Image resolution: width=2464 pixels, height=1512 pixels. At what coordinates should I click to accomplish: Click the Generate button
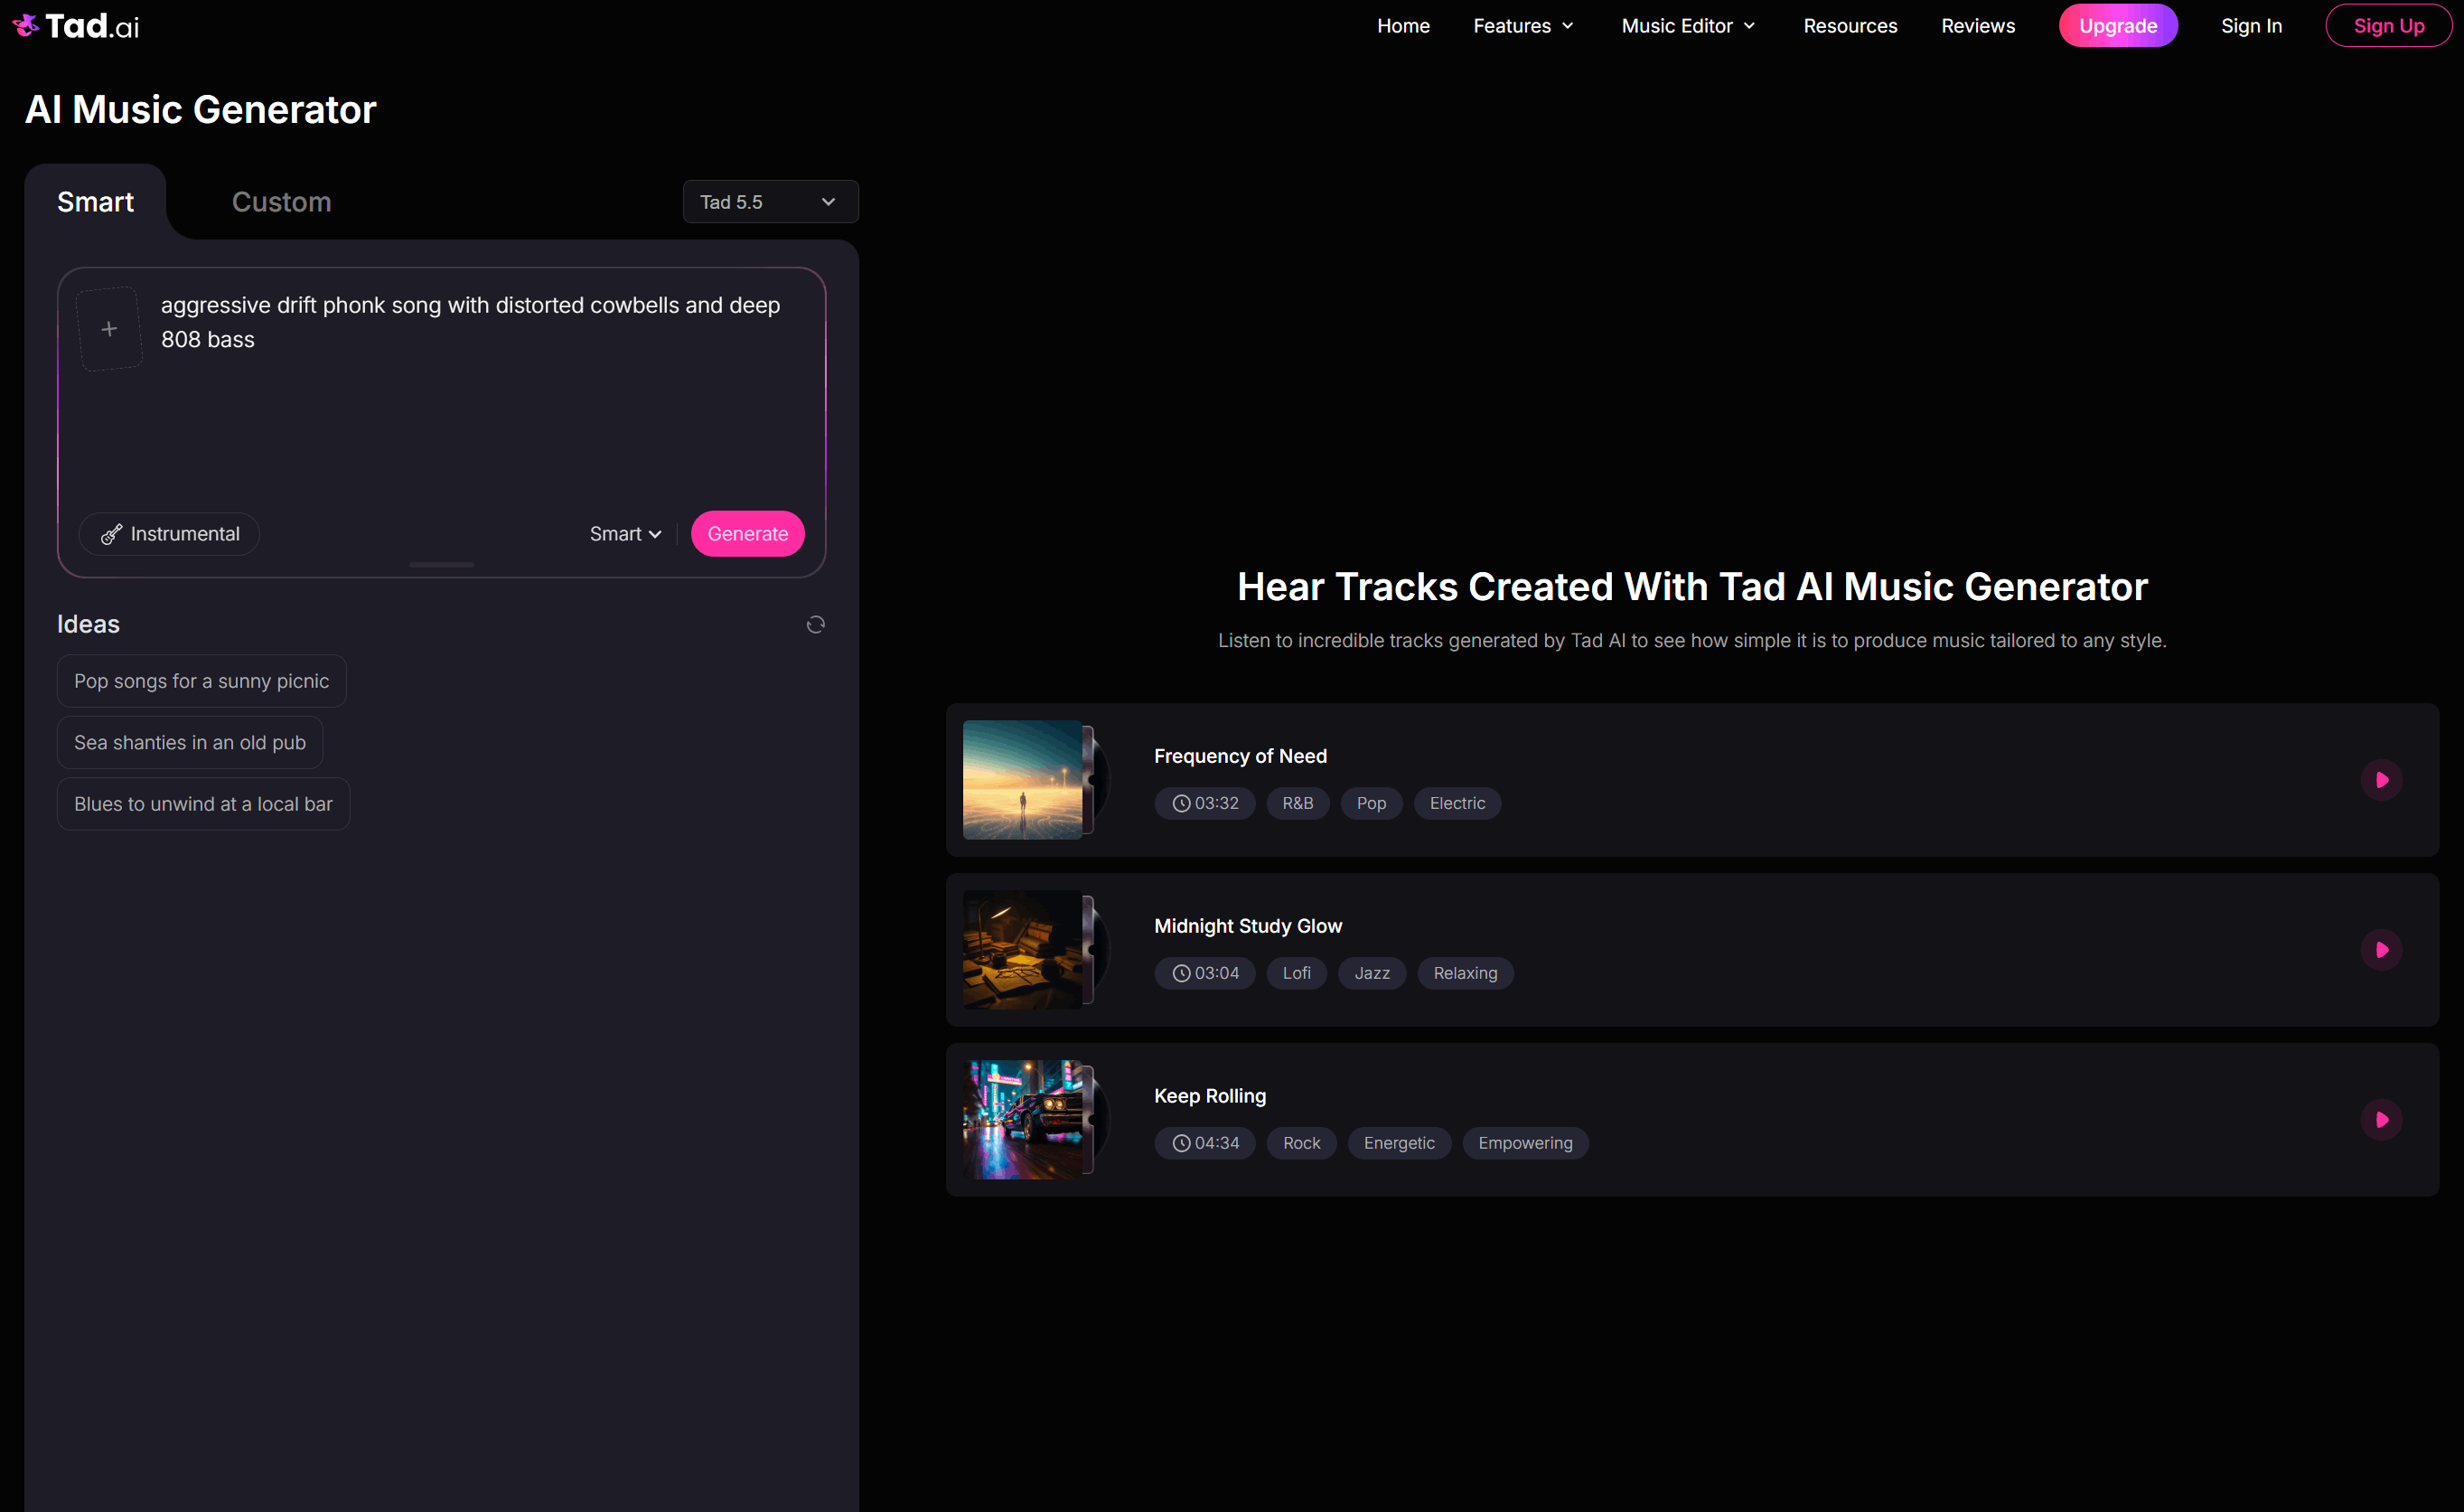click(747, 534)
